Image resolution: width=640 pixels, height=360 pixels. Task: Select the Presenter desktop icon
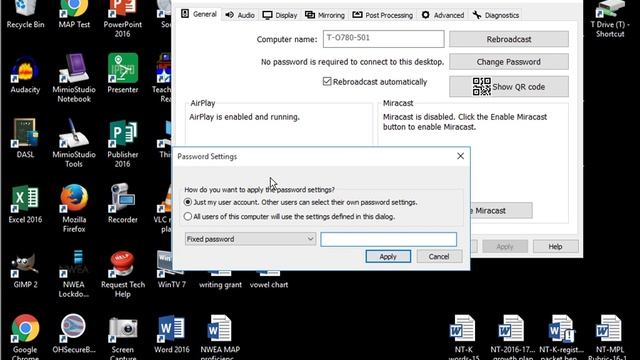coord(122,74)
